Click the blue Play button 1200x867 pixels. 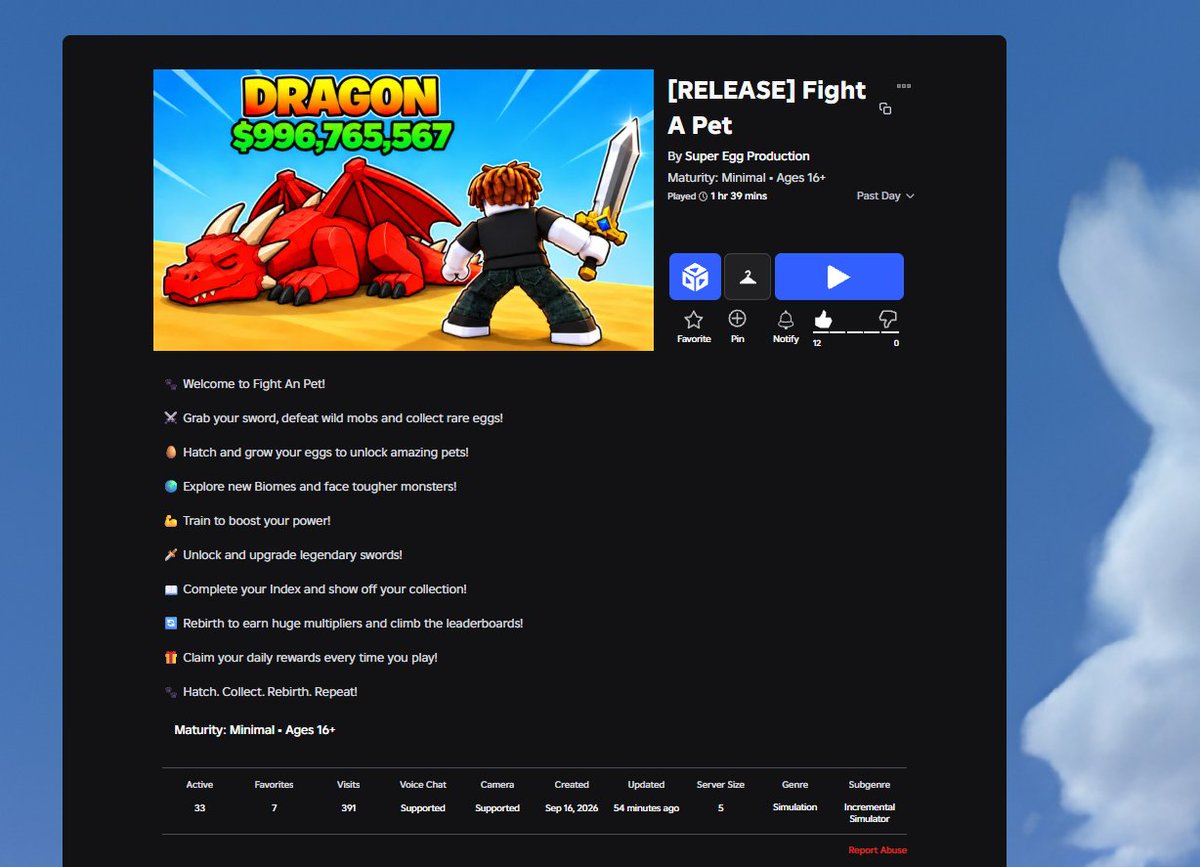(x=839, y=277)
